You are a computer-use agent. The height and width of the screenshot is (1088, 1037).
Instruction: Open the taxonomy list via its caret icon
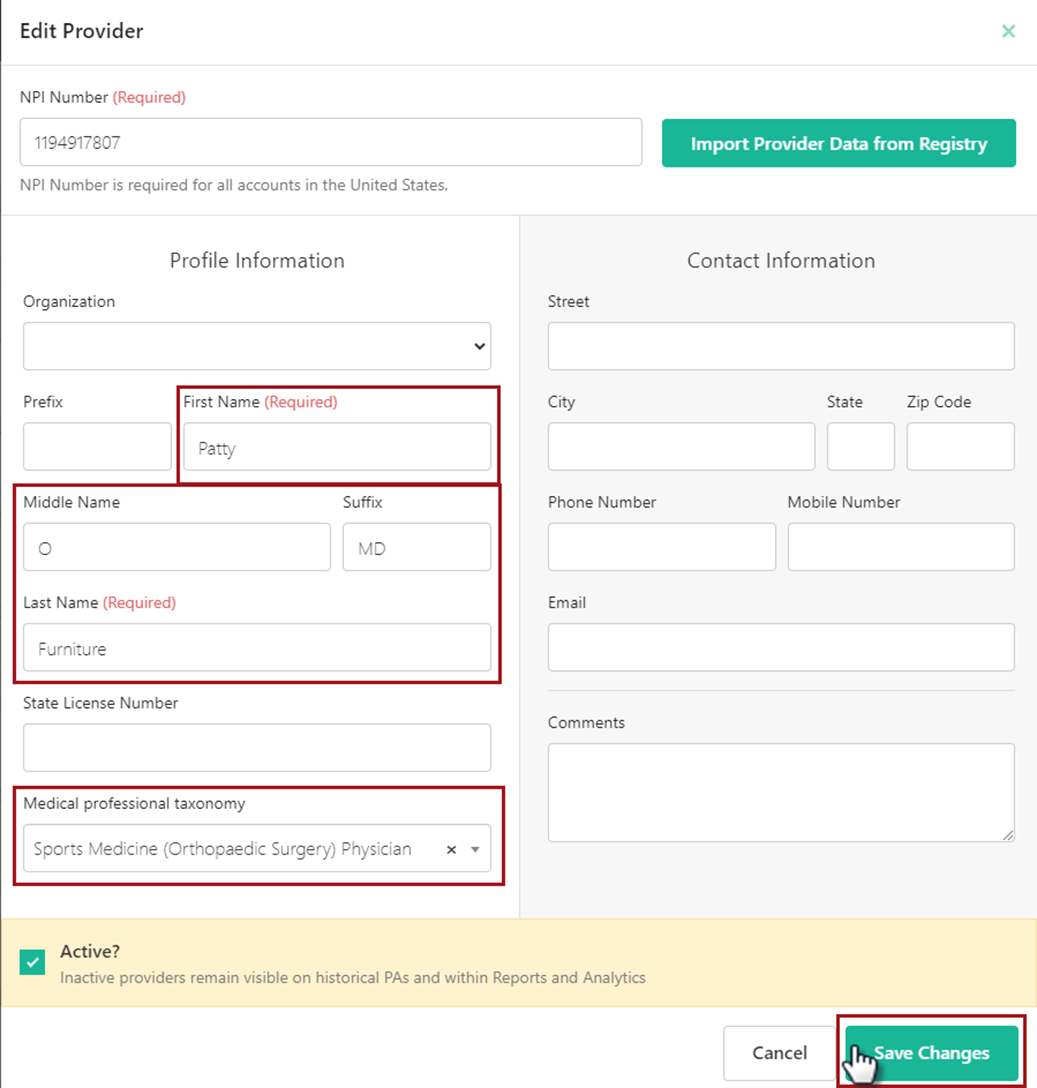coord(472,848)
